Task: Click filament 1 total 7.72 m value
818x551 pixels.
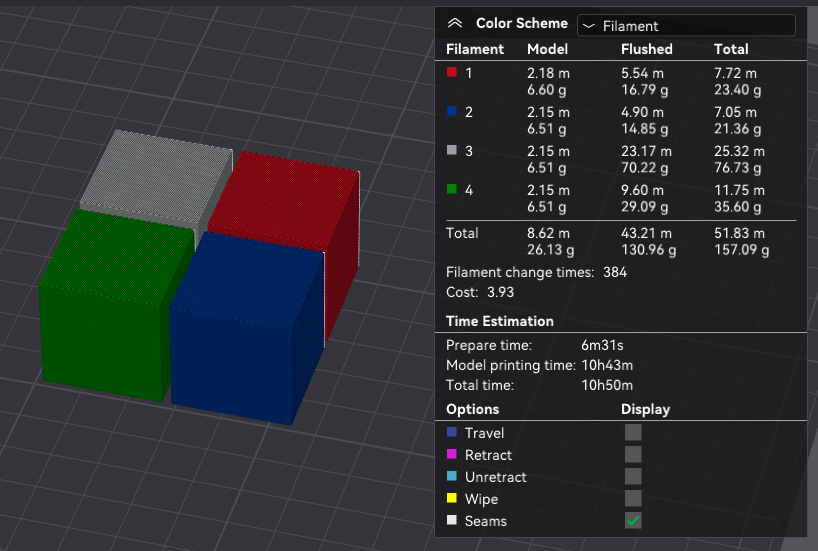Action: 735,73
